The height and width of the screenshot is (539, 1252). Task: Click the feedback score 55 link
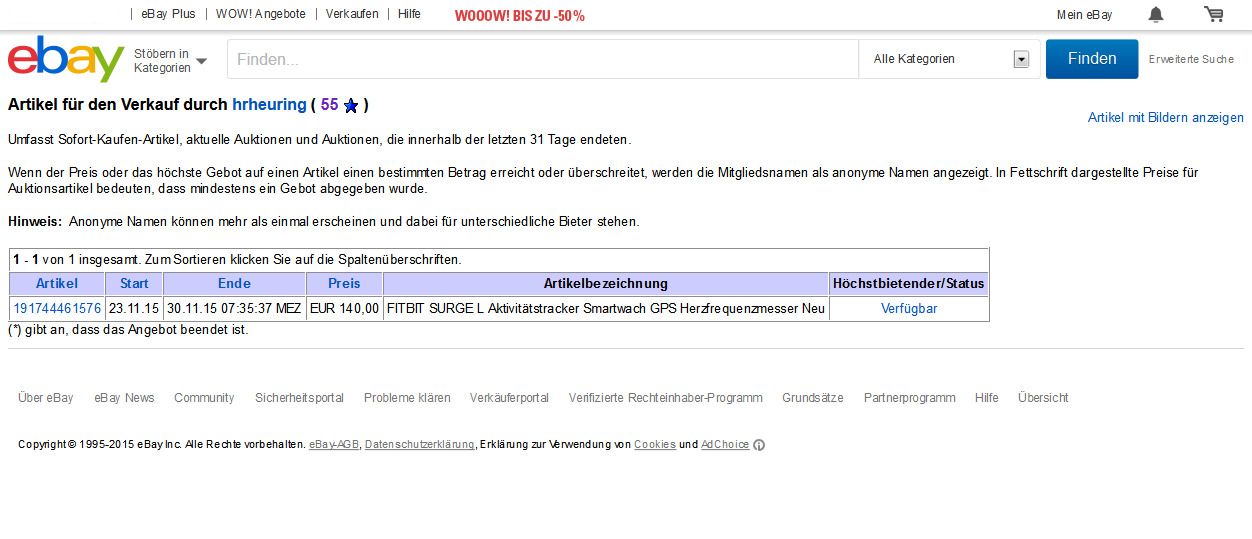pyautogui.click(x=329, y=104)
